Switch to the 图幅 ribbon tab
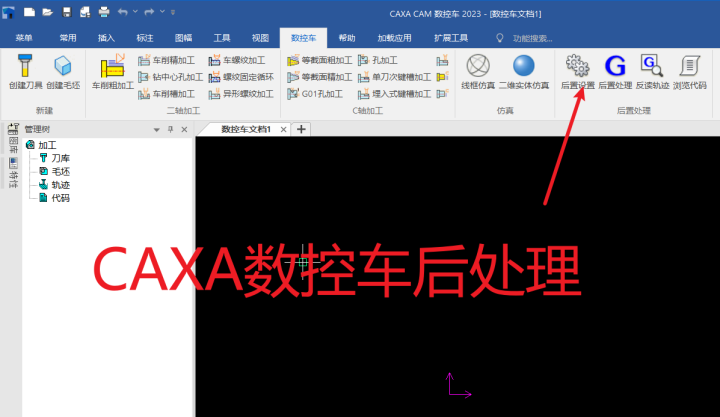This screenshot has width=720, height=417. (x=183, y=38)
